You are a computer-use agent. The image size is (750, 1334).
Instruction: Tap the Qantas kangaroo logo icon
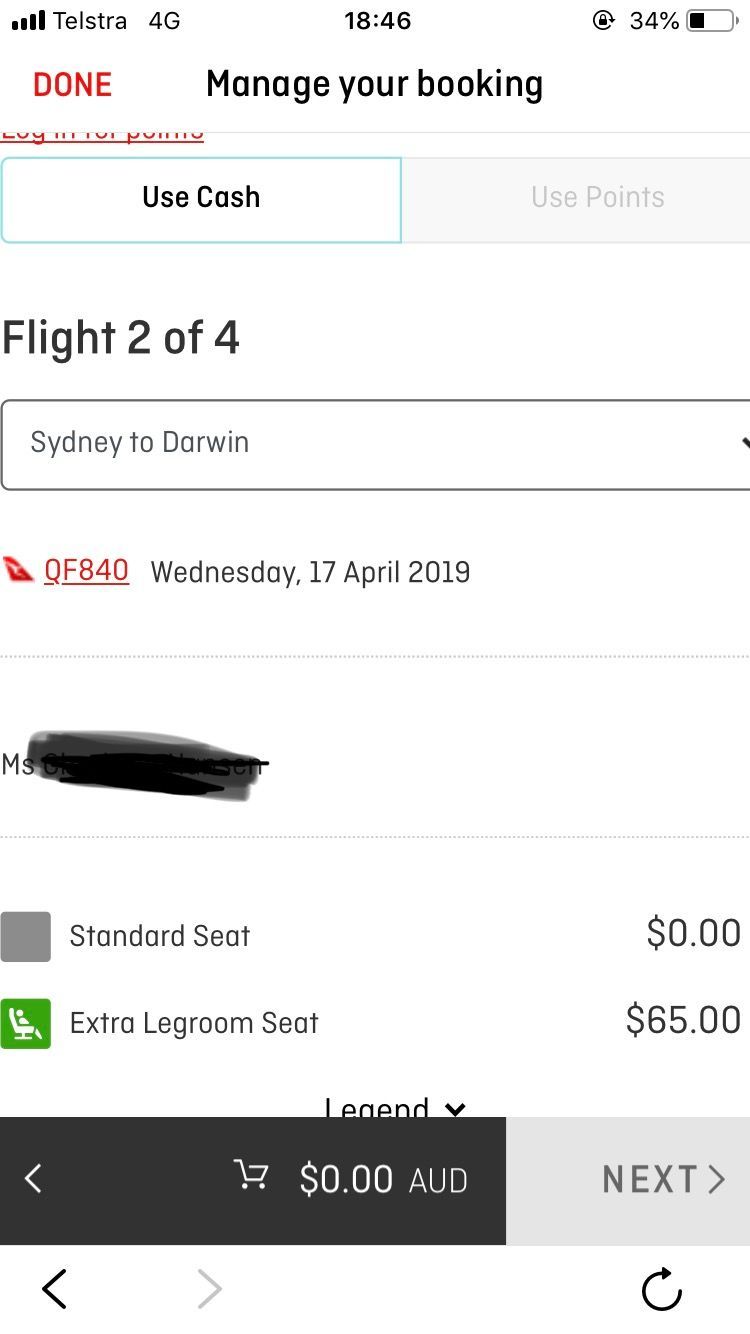pyautogui.click(x=19, y=570)
